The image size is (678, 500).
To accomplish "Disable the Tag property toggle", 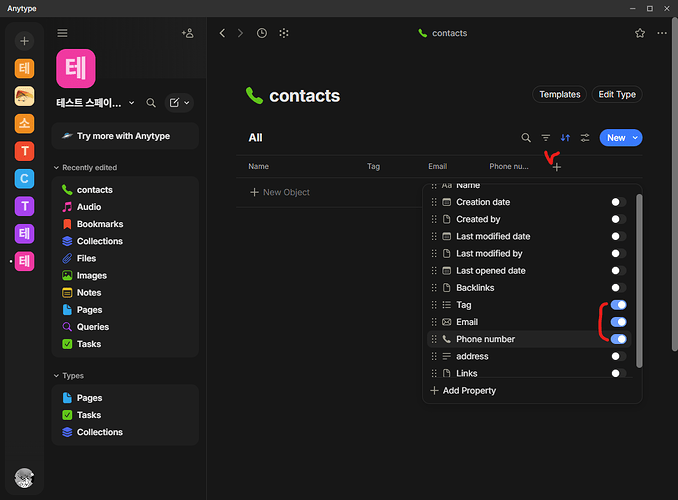I will [618, 305].
